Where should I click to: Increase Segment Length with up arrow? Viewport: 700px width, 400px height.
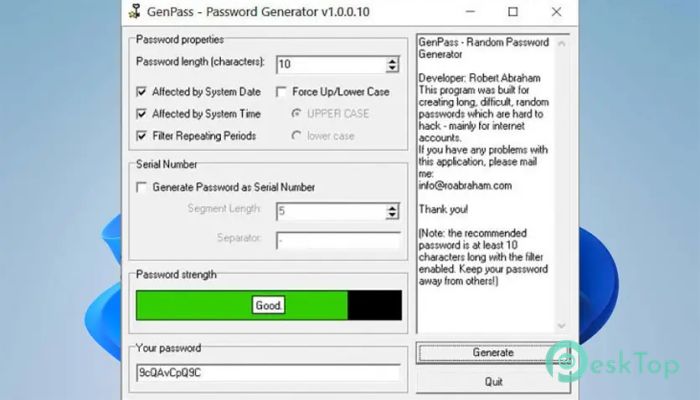392,208
